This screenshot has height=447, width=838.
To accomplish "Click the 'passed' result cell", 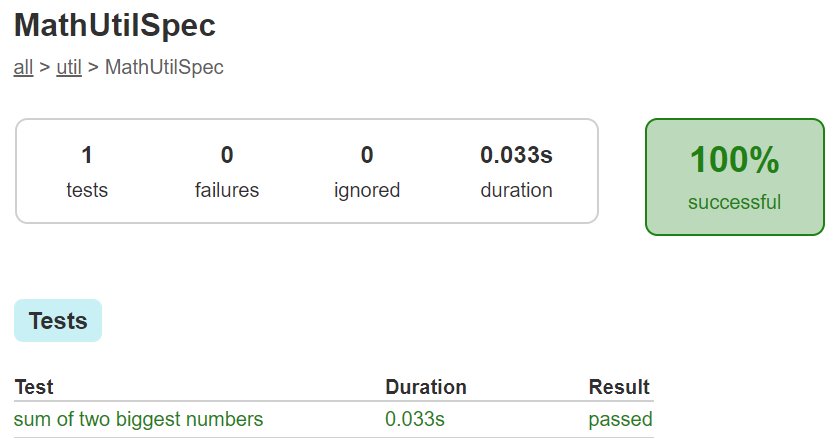I will (620, 419).
